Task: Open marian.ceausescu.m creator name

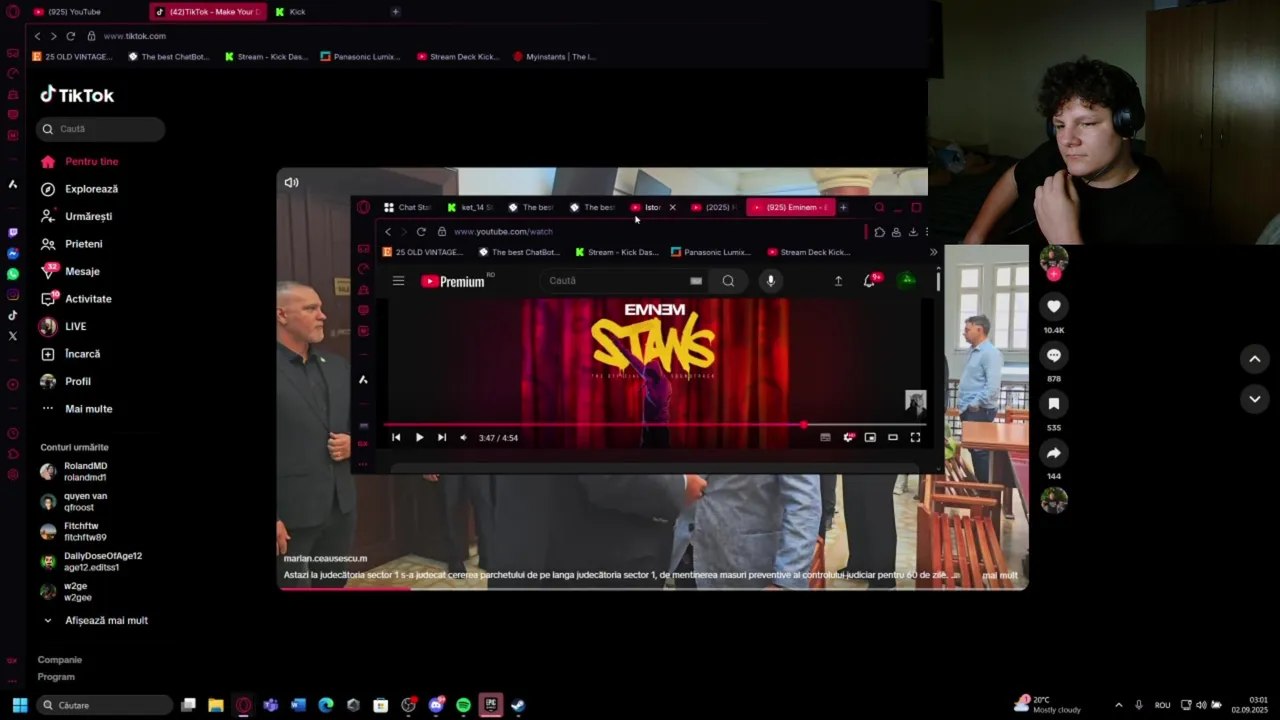Action: click(325, 558)
